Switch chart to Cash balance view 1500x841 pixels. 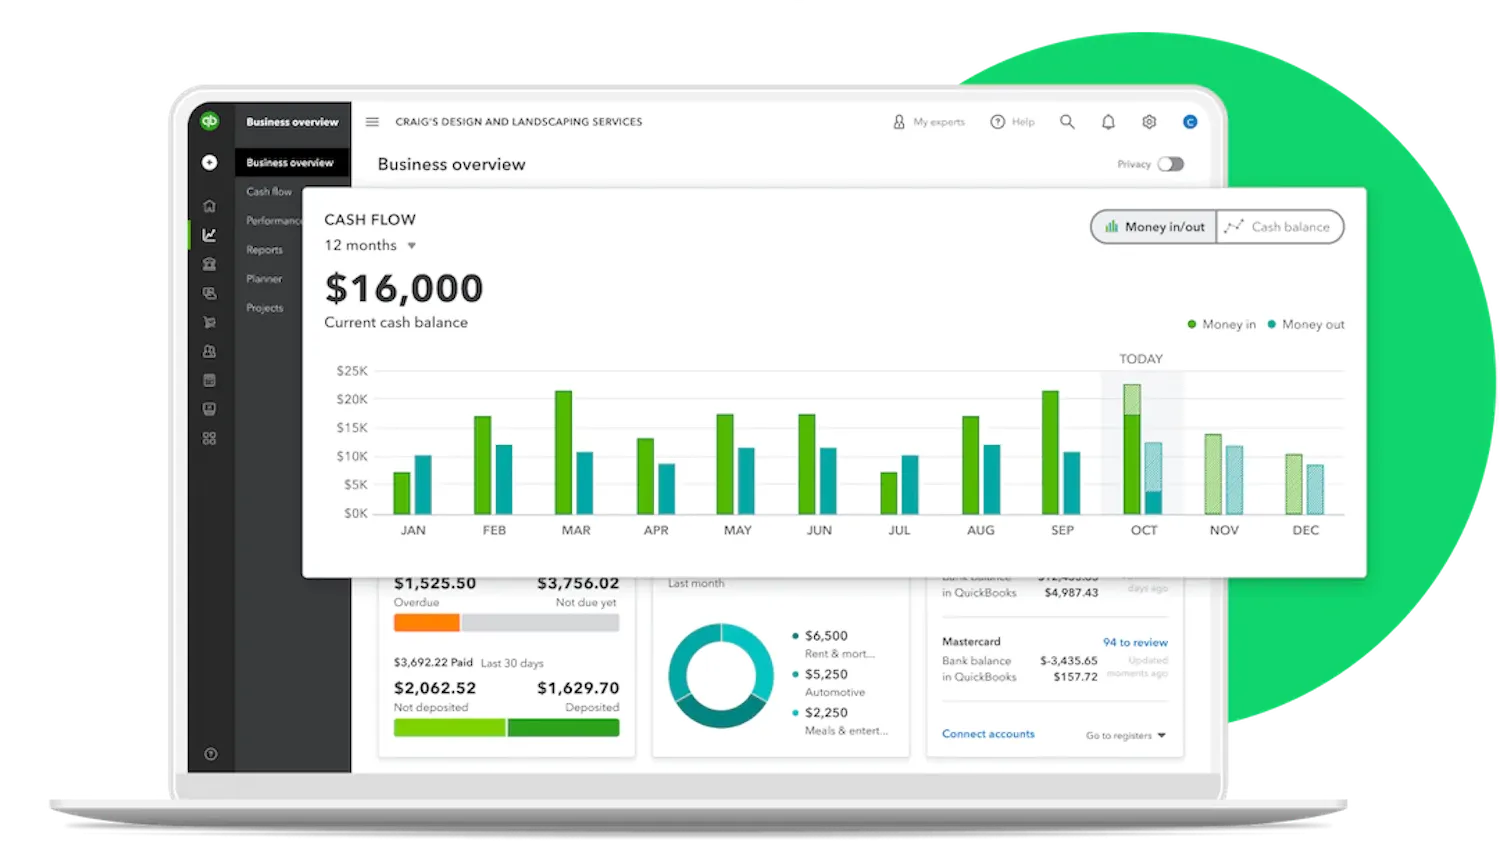pos(1280,227)
